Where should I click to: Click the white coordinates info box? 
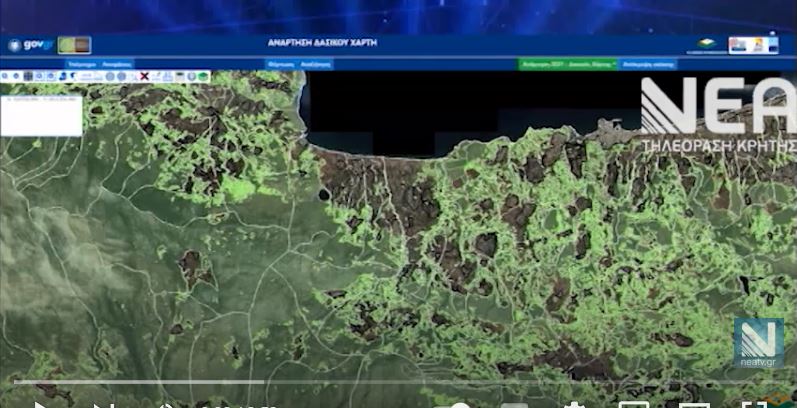pyautogui.click(x=41, y=116)
